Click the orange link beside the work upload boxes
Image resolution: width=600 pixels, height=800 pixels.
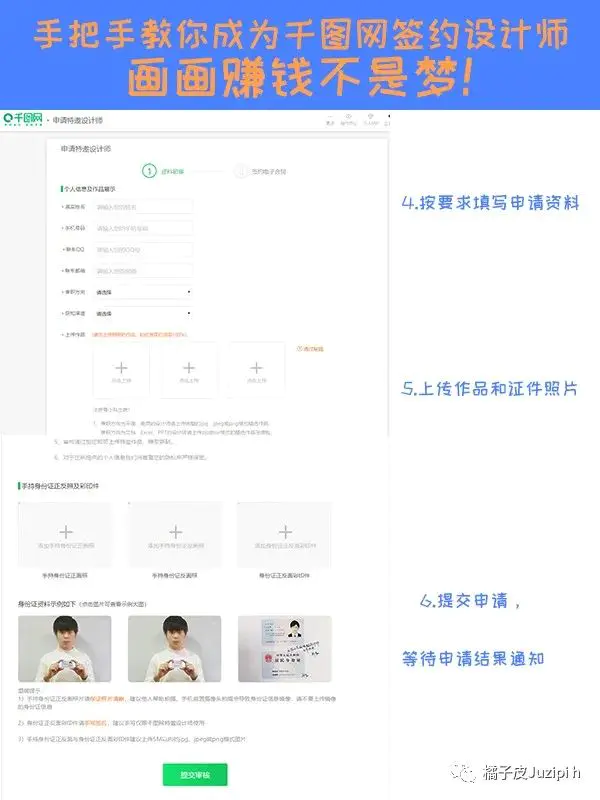[x=310, y=349]
